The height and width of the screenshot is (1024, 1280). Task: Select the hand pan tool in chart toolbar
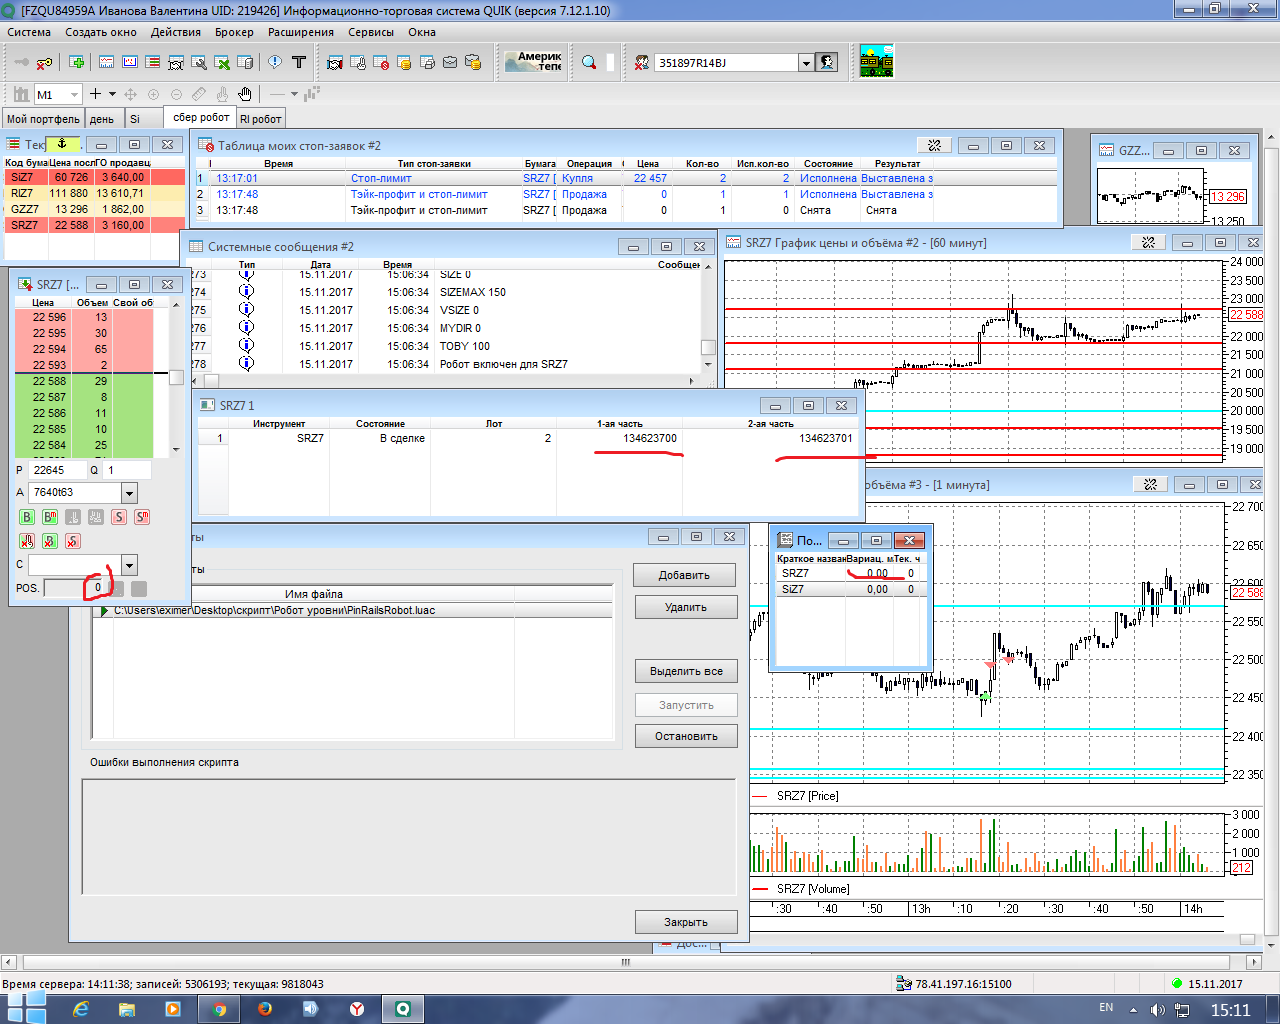[245, 94]
